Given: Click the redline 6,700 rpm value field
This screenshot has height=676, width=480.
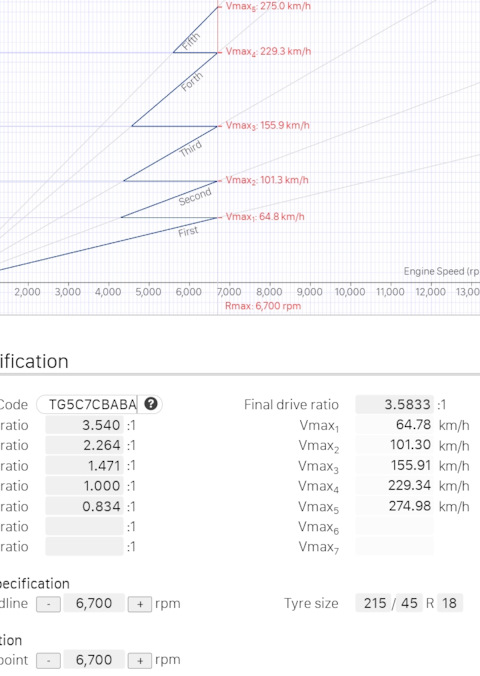Looking at the screenshot, I should coord(94,603).
